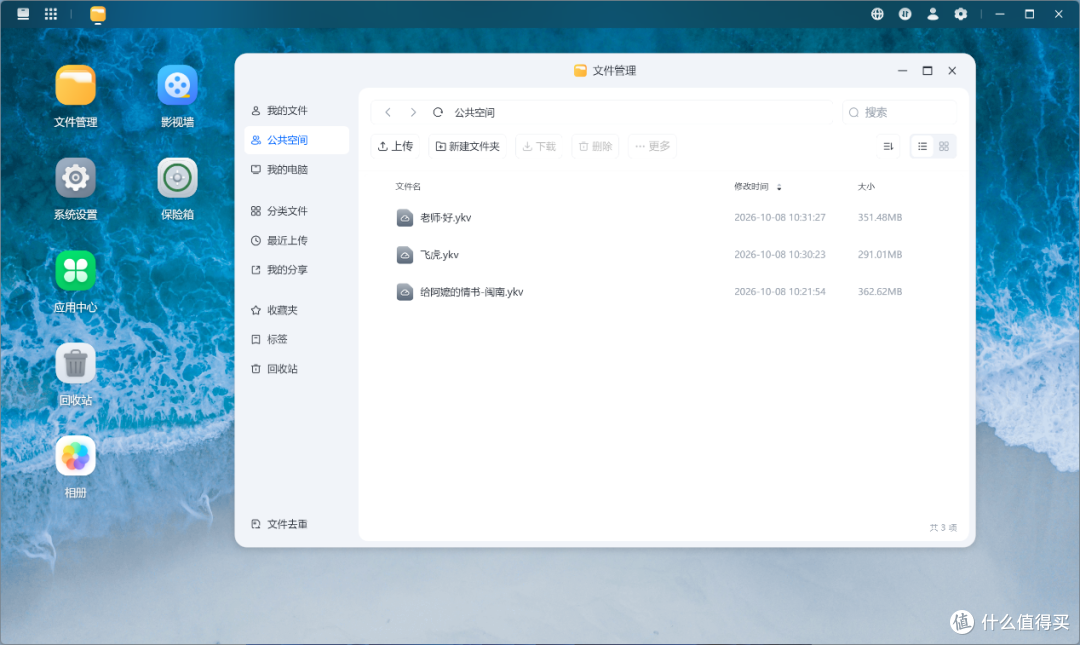Click the 老师-好.ykv file icon
Viewport: 1080px width, 645px height.
(x=405, y=218)
